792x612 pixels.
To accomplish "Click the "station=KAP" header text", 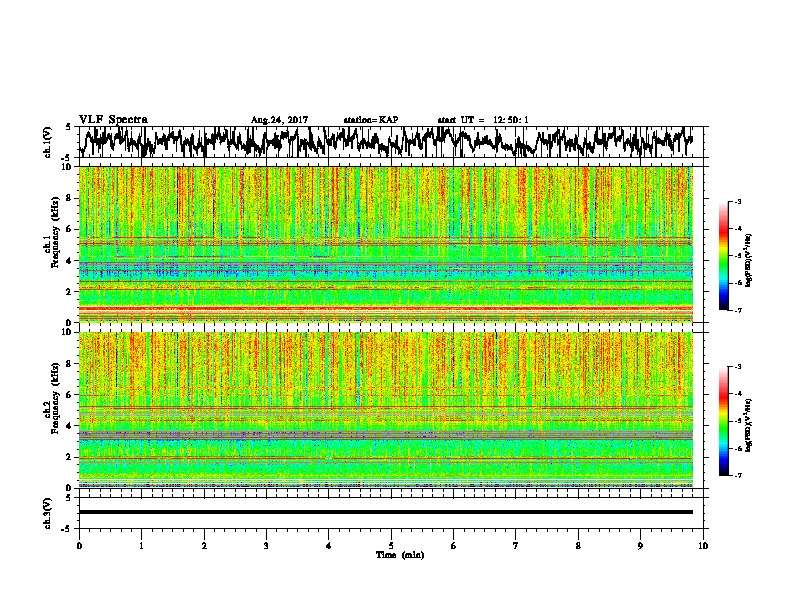I will pos(371,120).
